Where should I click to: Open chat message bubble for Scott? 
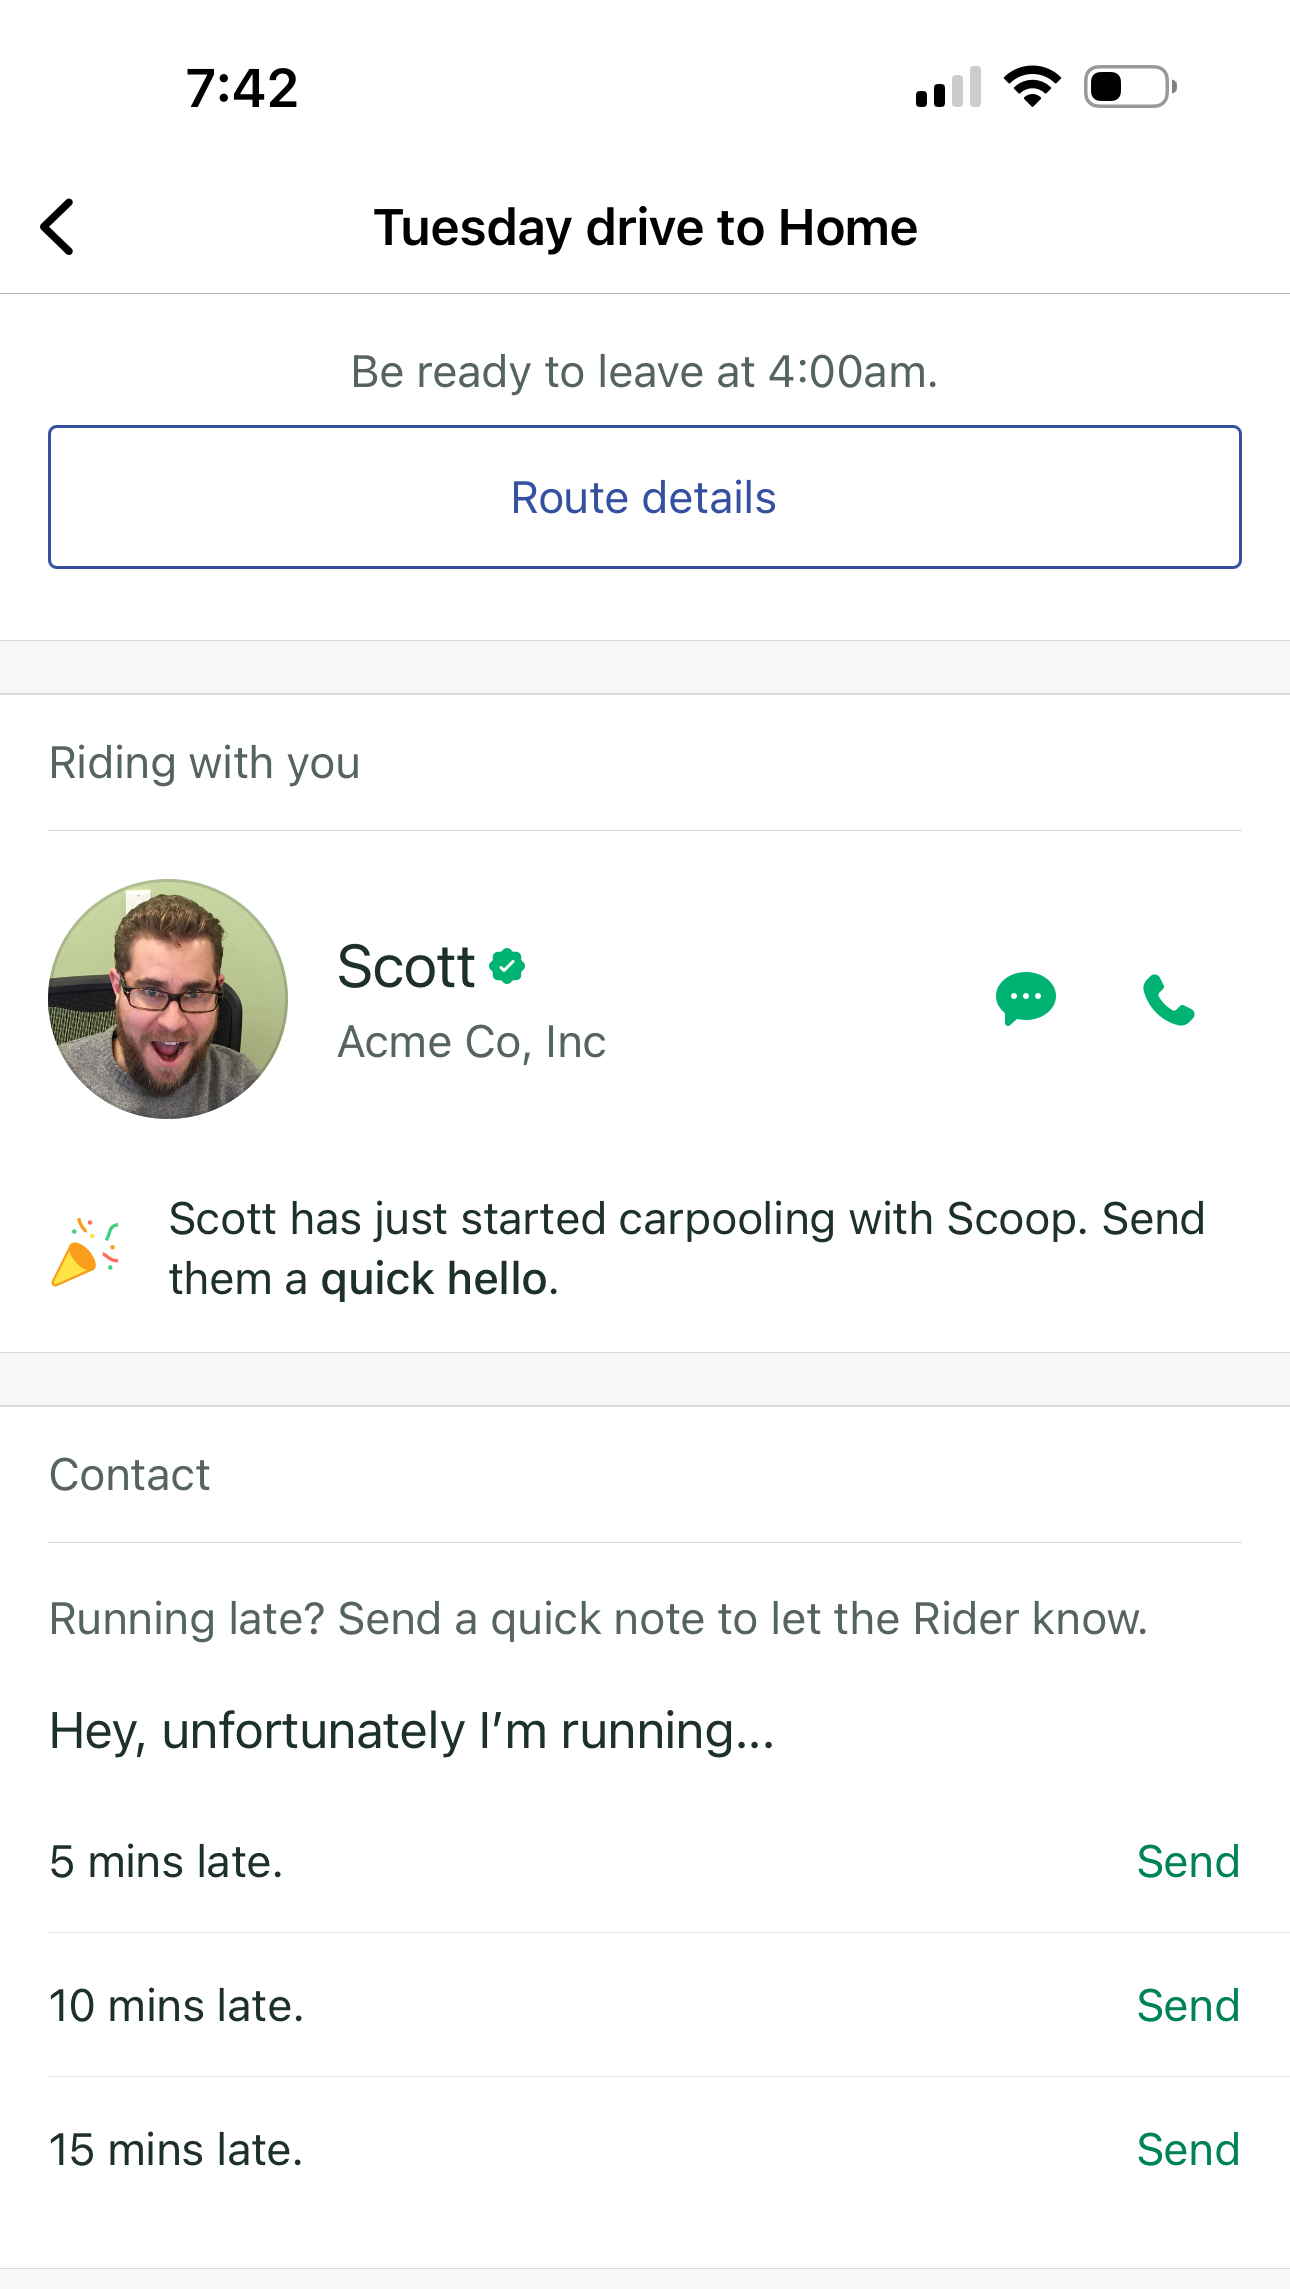pos(1025,998)
